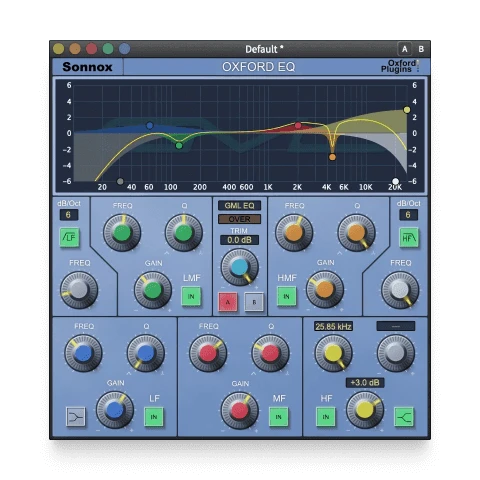Click the grey HF Q knob
480x480 pixels.
coord(396,353)
